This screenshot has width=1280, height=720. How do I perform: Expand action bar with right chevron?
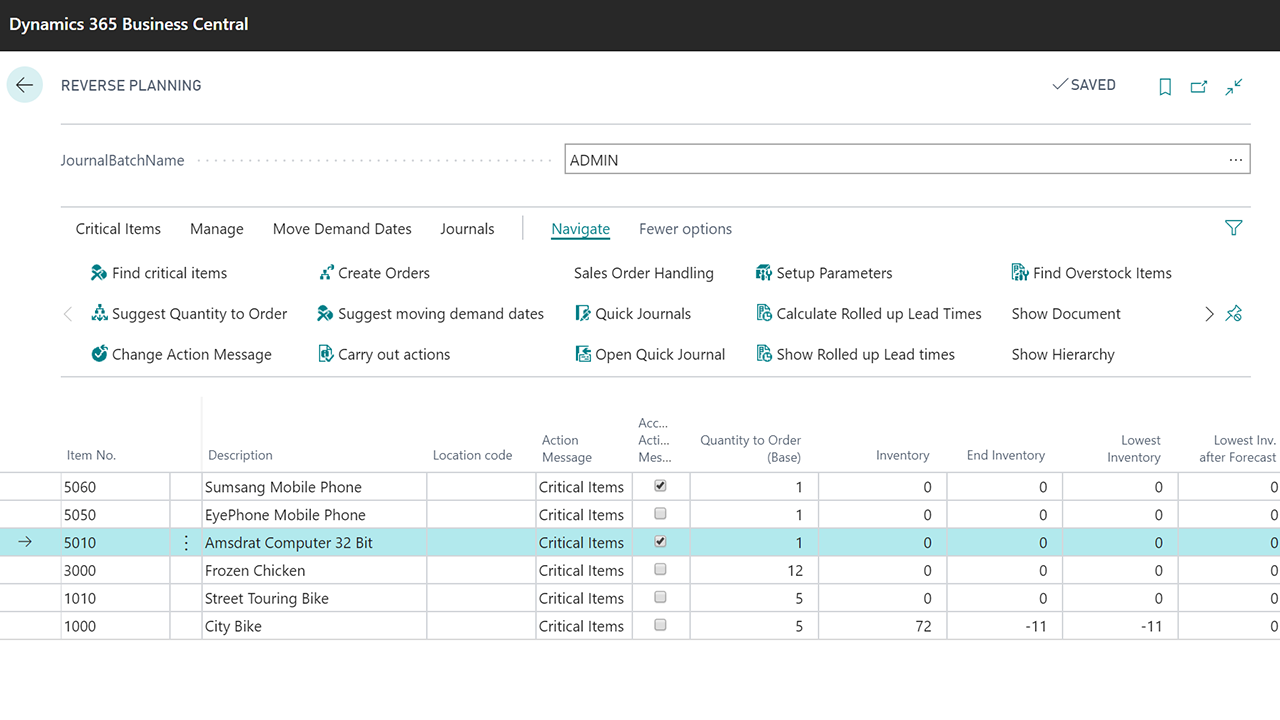pos(1209,314)
